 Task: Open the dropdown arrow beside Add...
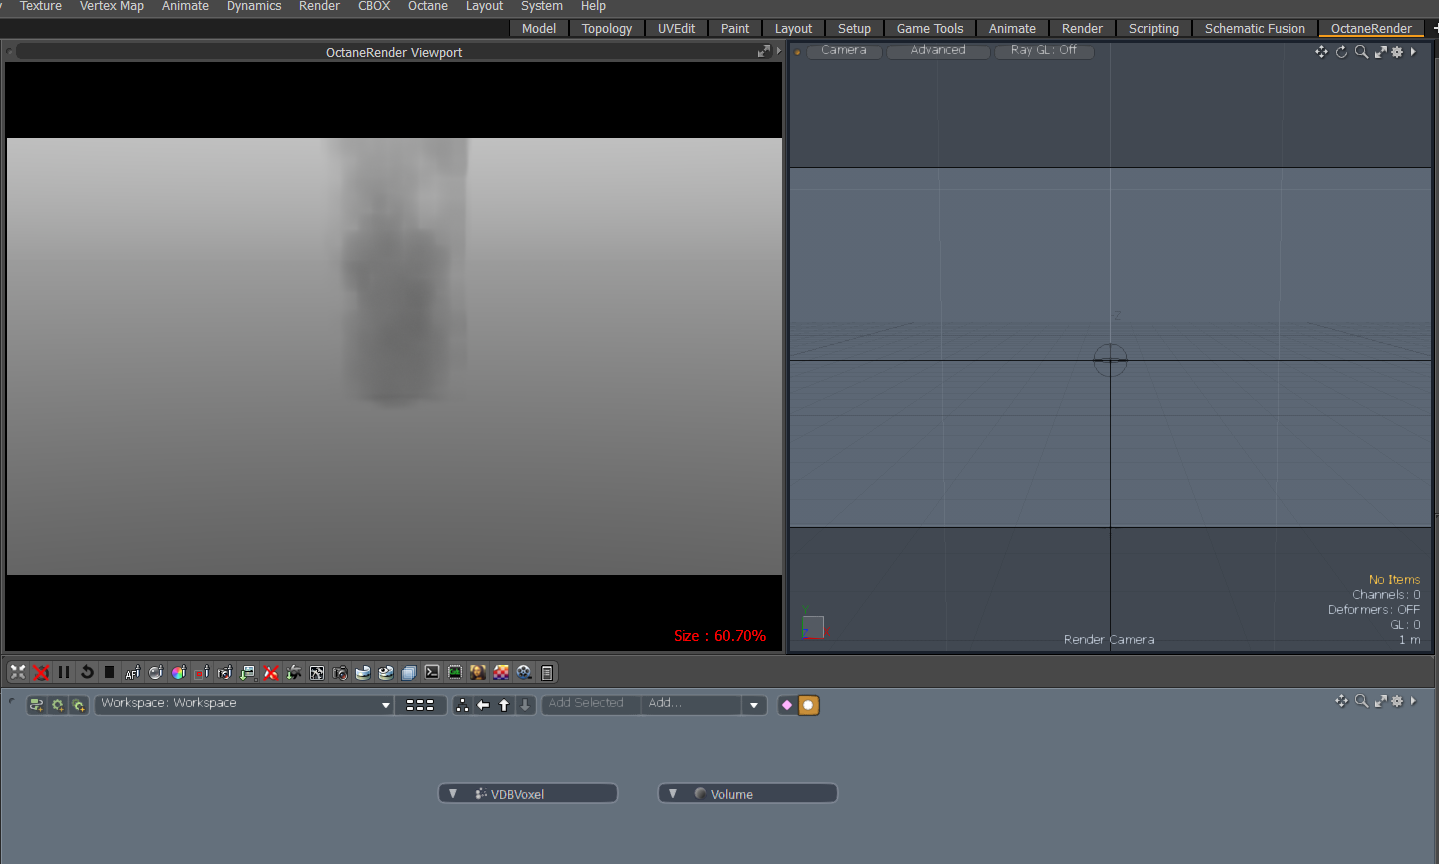click(x=754, y=705)
